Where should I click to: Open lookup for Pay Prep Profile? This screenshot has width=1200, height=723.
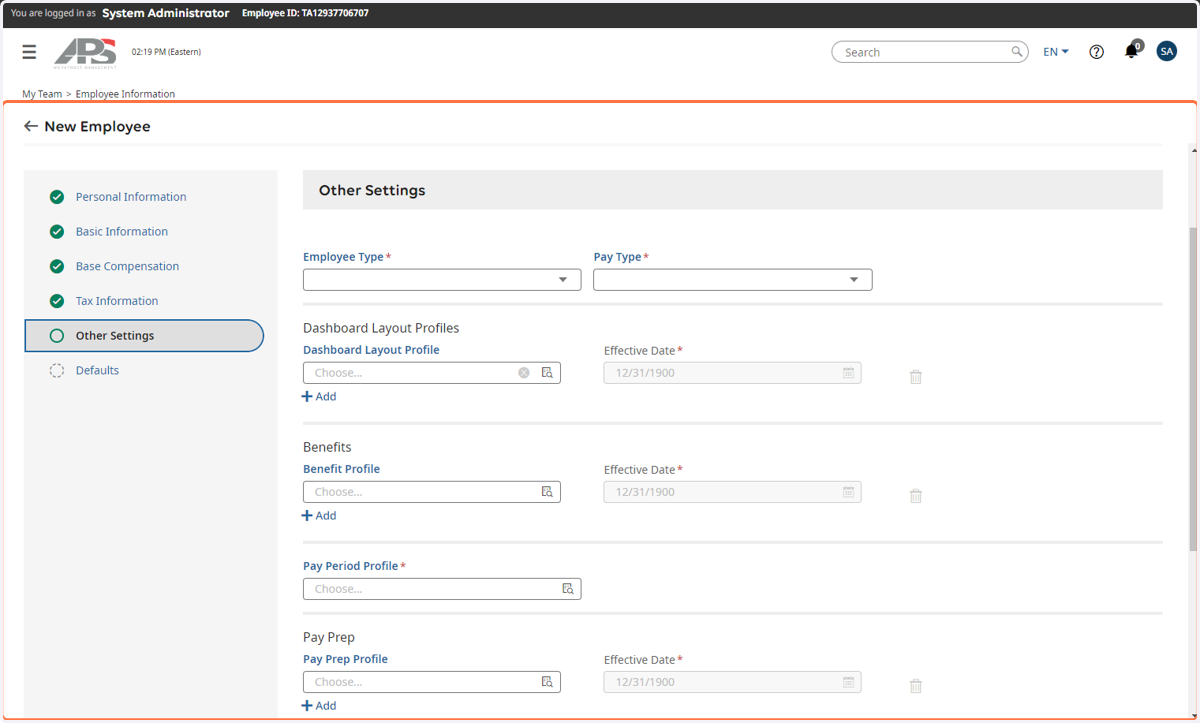(547, 682)
